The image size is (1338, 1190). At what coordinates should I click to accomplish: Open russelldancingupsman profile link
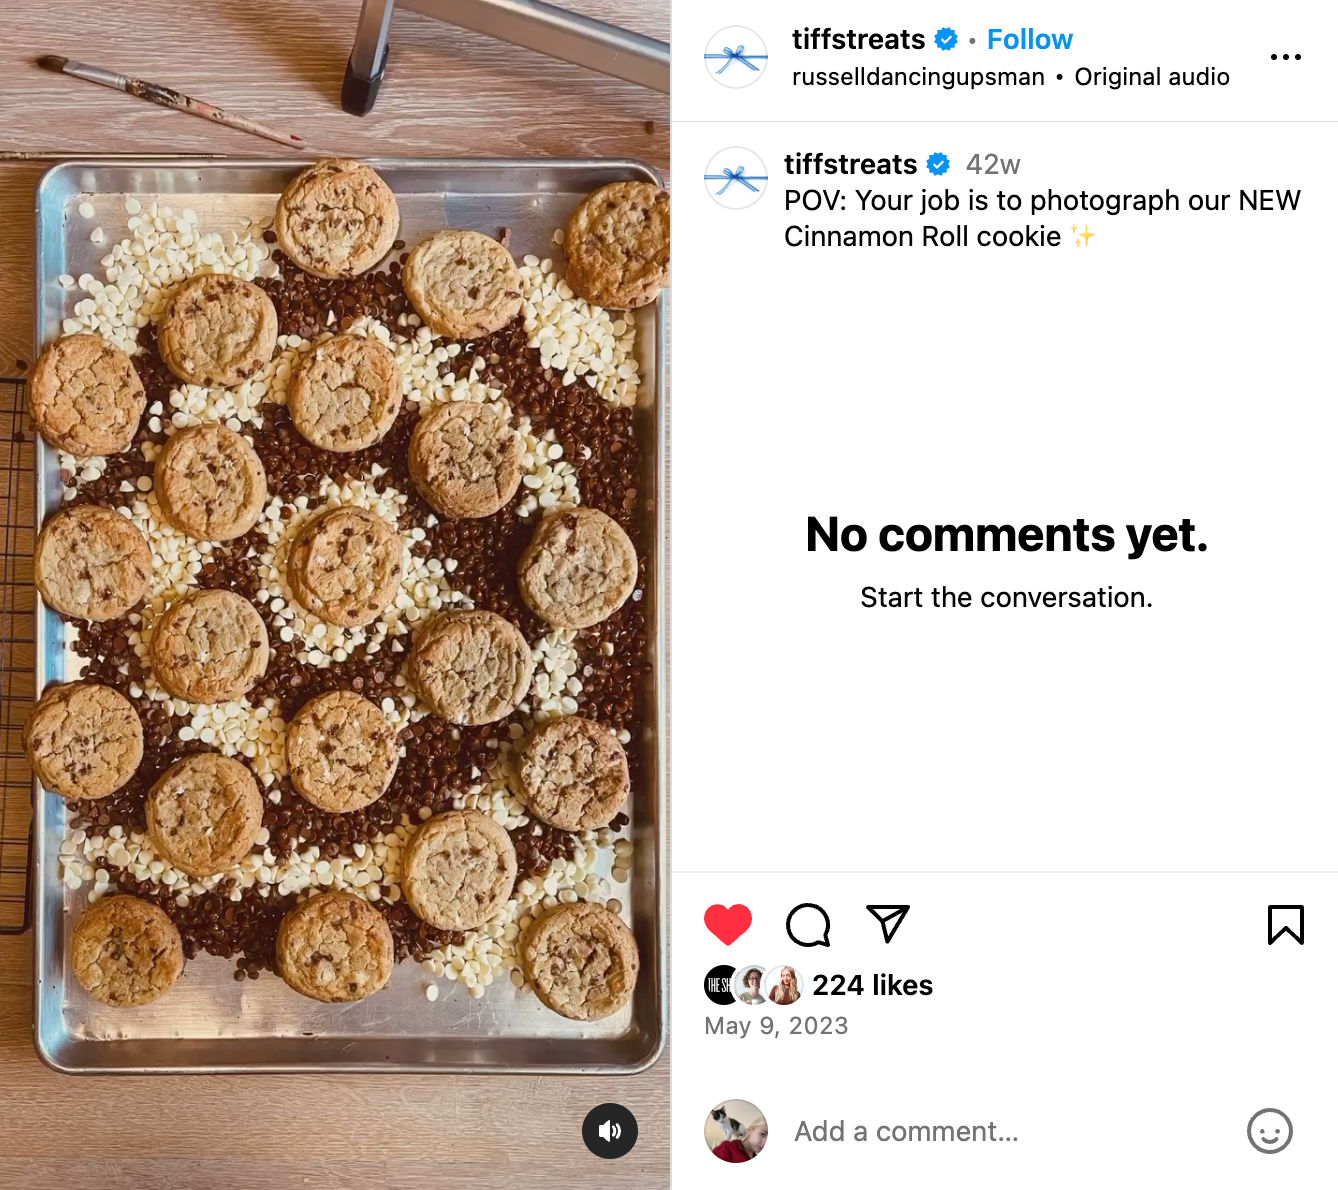pos(918,77)
